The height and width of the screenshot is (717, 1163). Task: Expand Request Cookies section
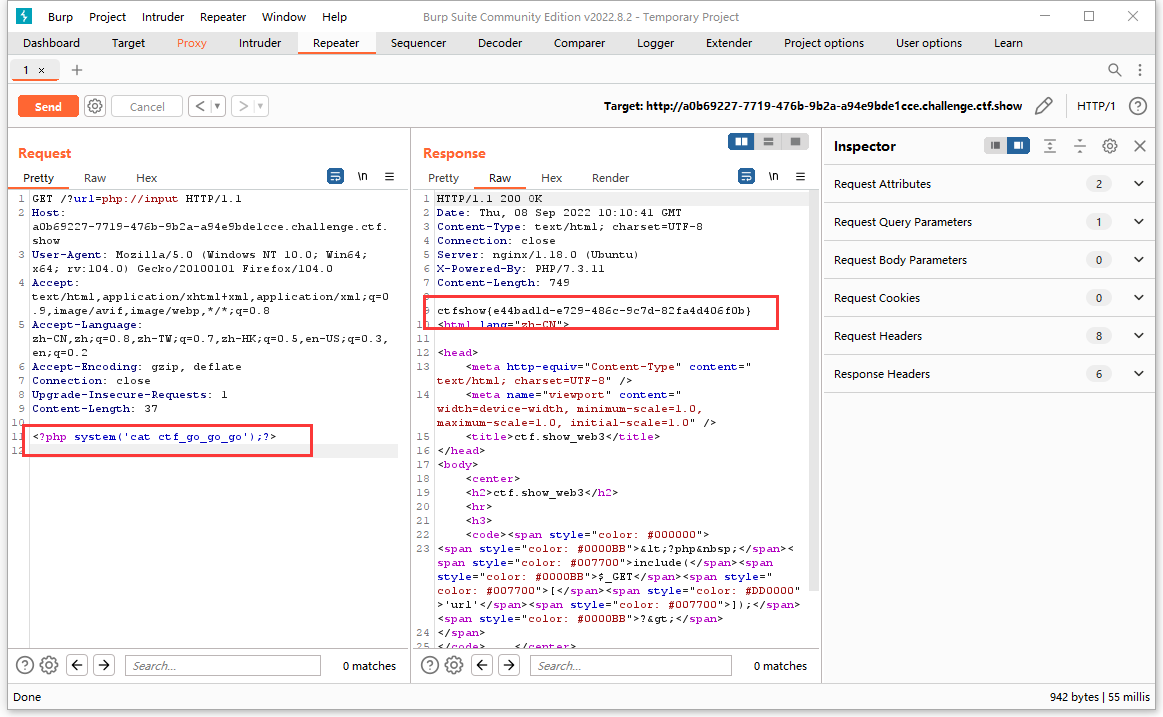pos(1139,297)
